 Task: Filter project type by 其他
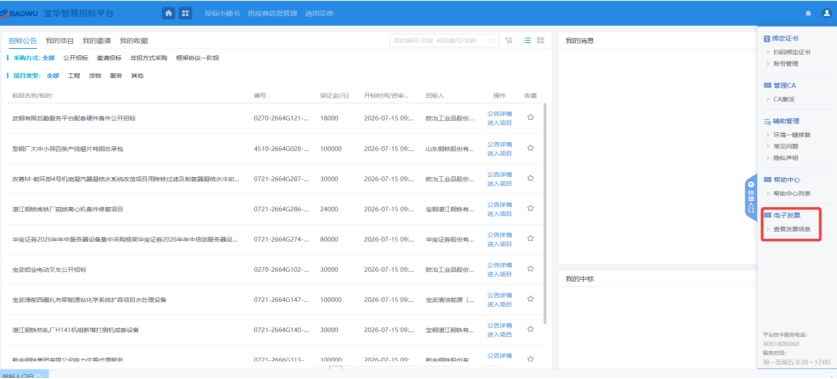pos(137,76)
